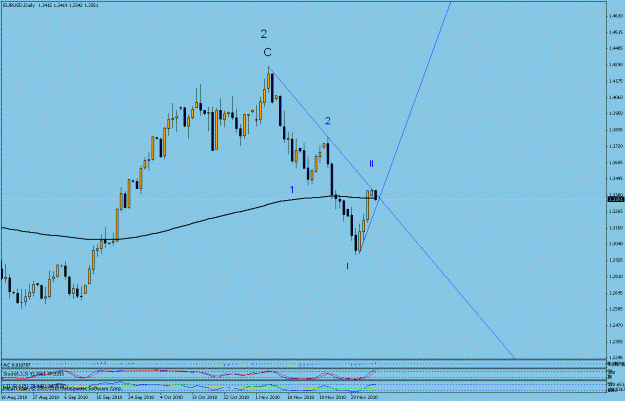
Task: Click the "15 Sep 2010" date label
Action: (x=110, y=397)
